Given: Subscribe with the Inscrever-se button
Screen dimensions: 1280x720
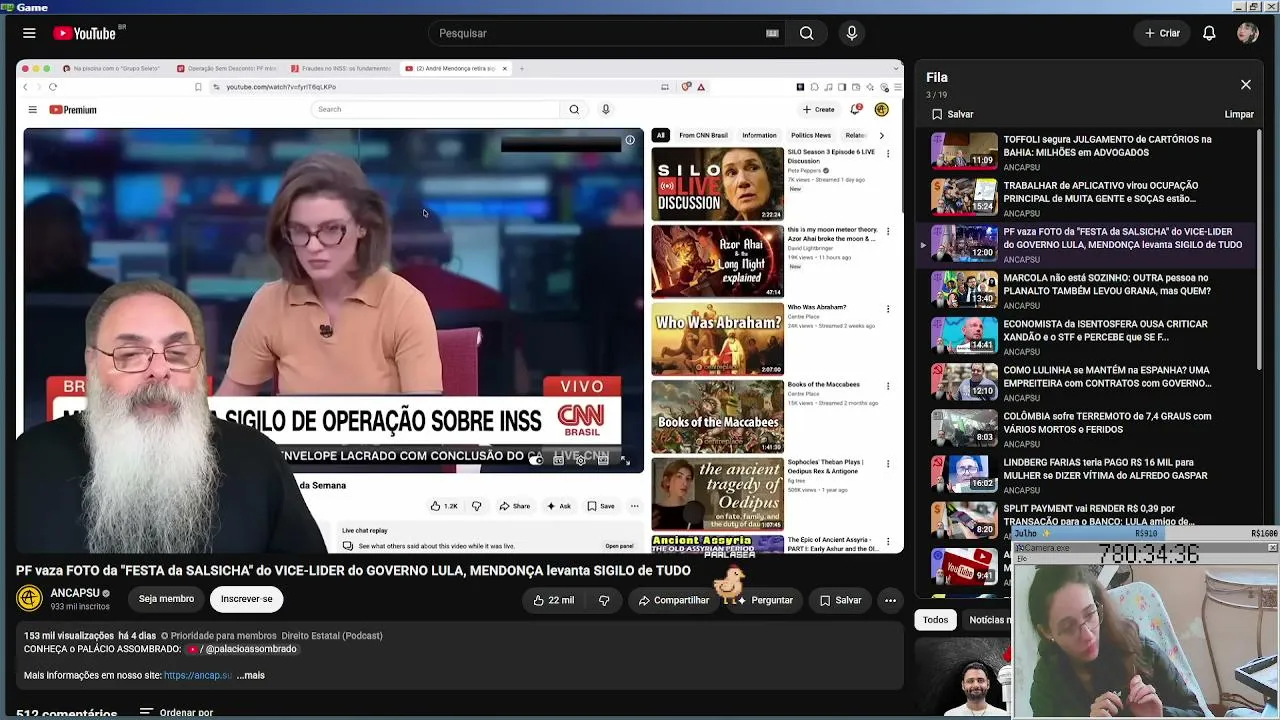Looking at the screenshot, I should [247, 599].
